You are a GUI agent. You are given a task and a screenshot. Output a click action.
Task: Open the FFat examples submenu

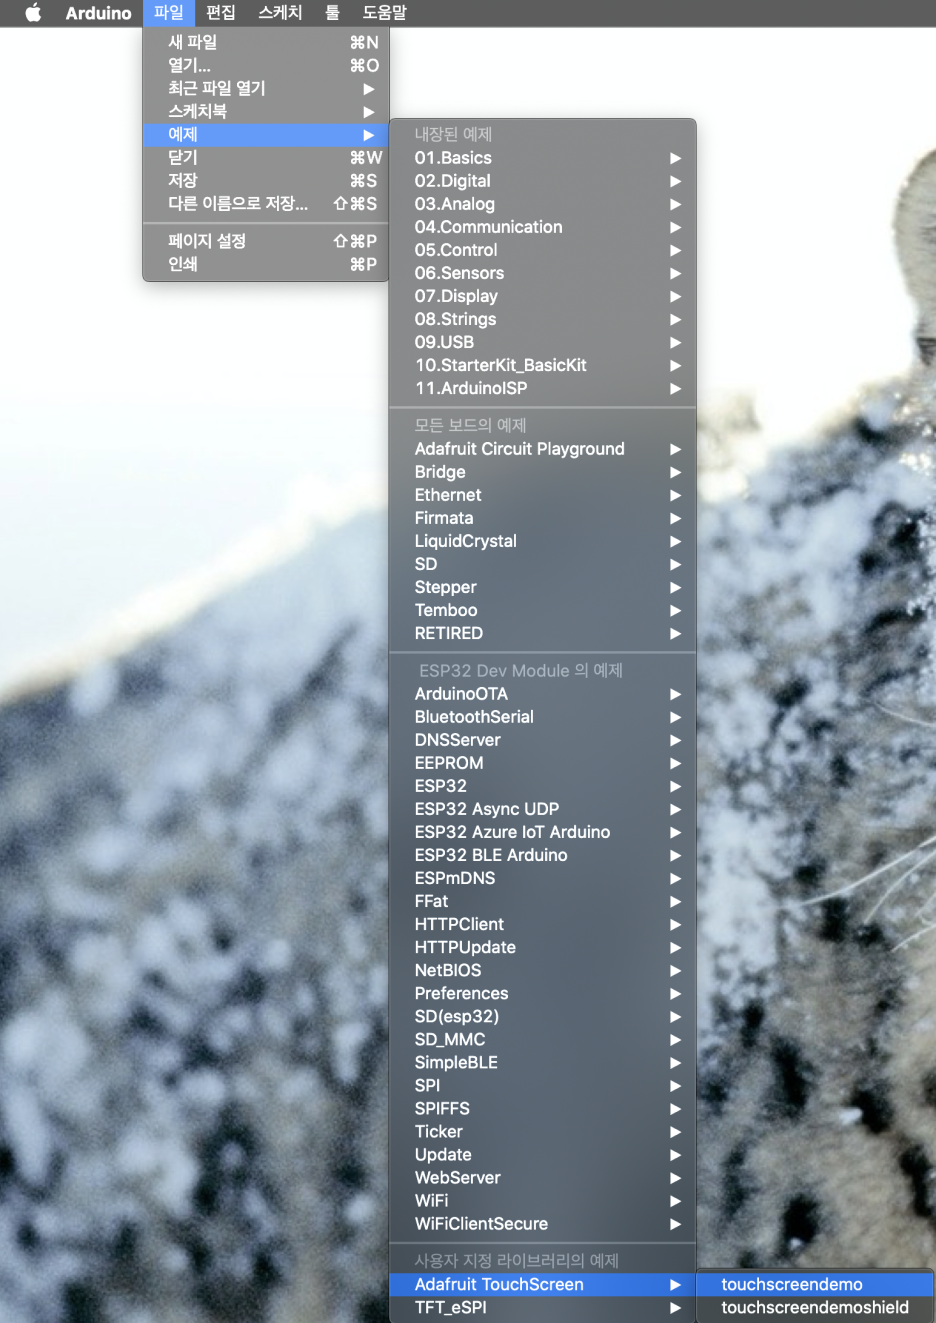tap(543, 901)
